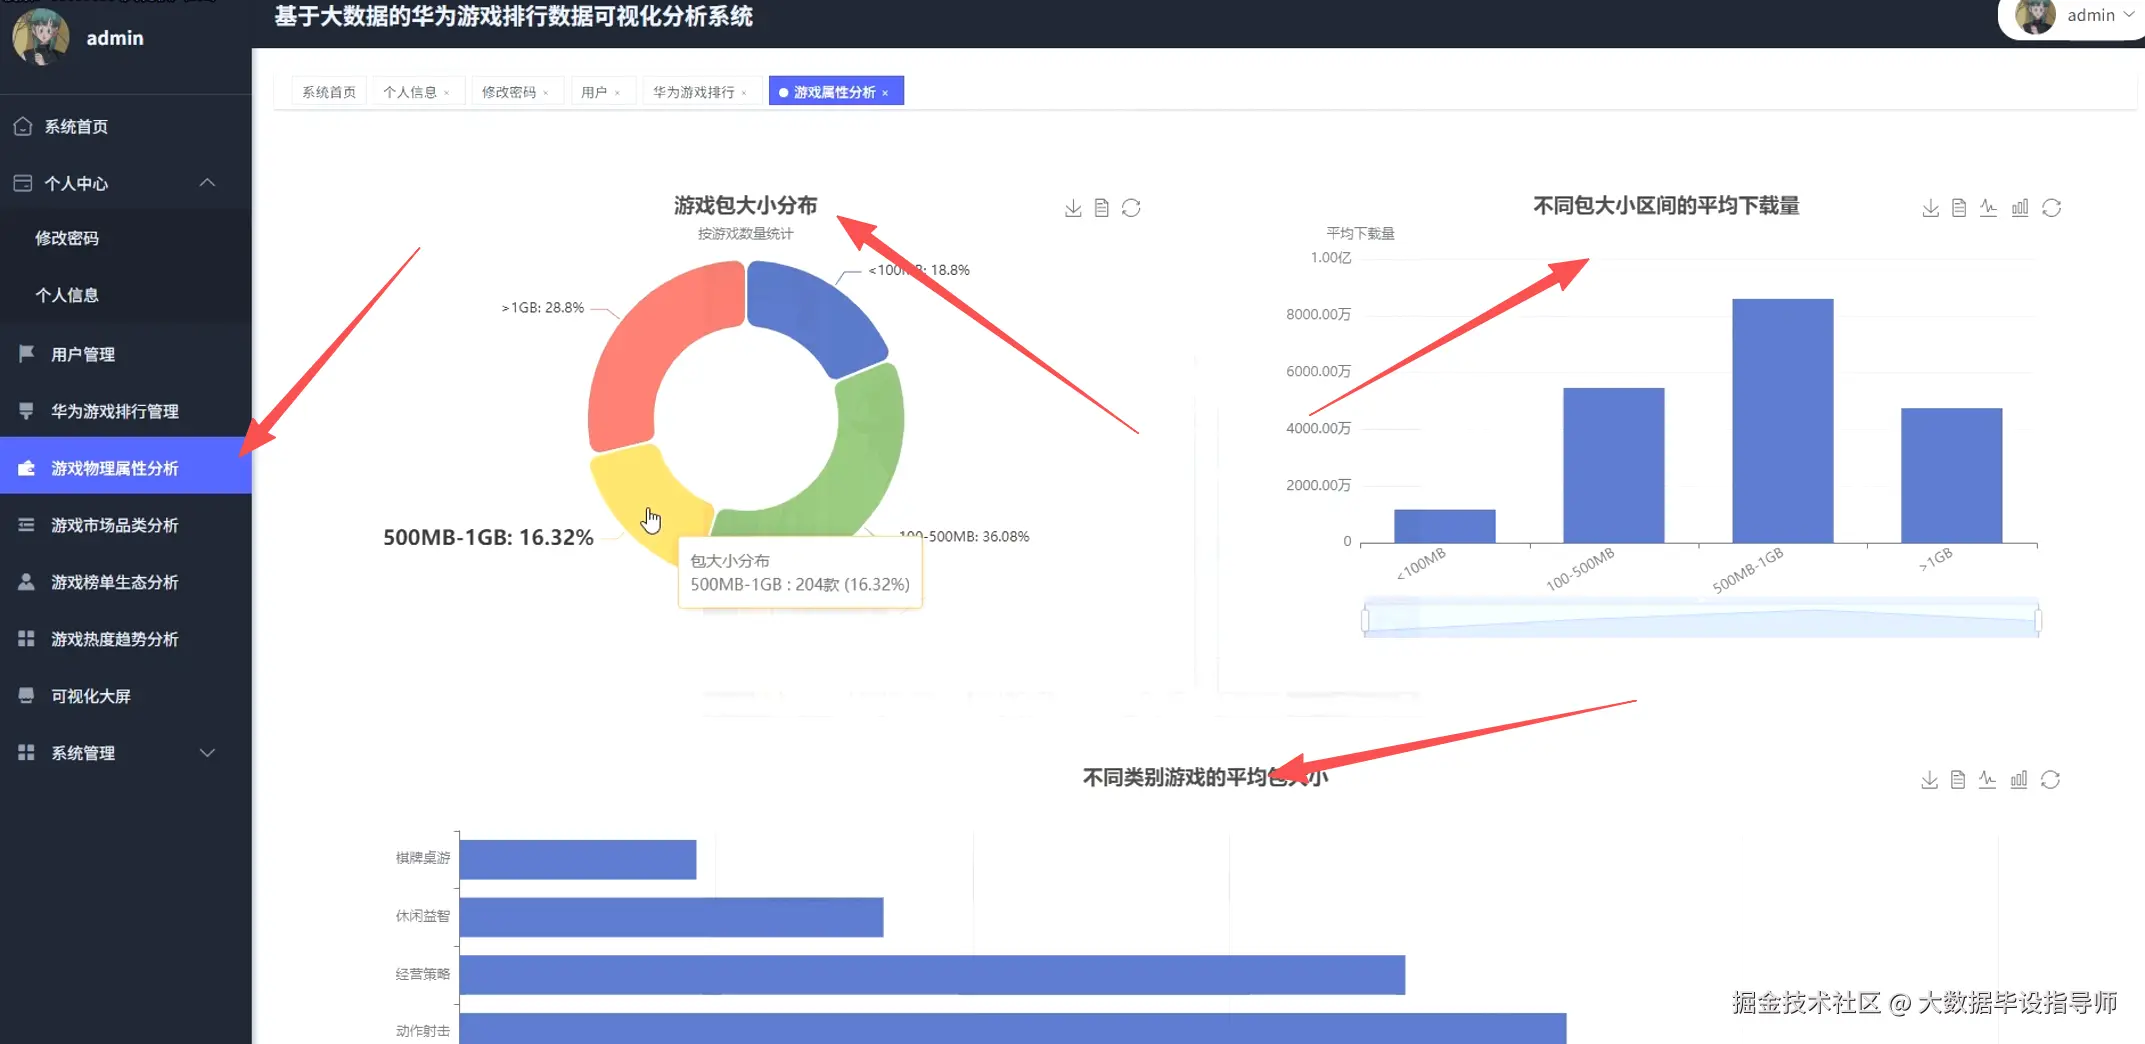The height and width of the screenshot is (1044, 2145).
Task: Refresh the 不同包大小区间的平均下载量 chart
Action: tap(2052, 207)
